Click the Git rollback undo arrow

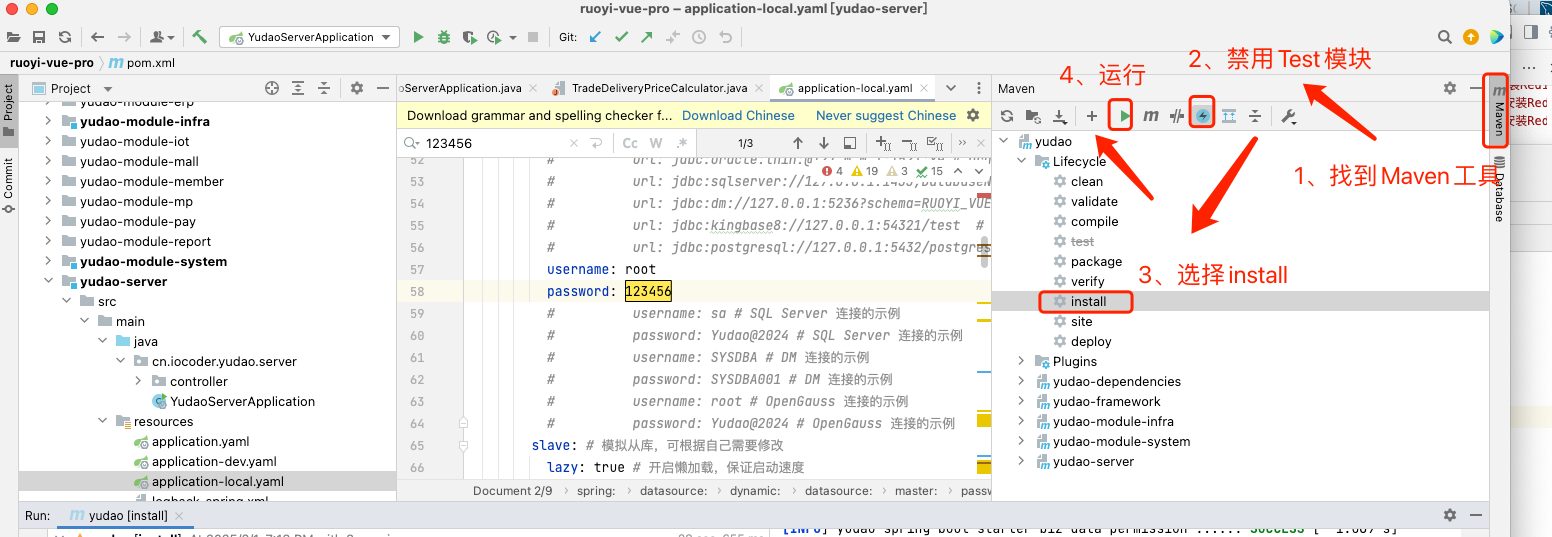725,37
